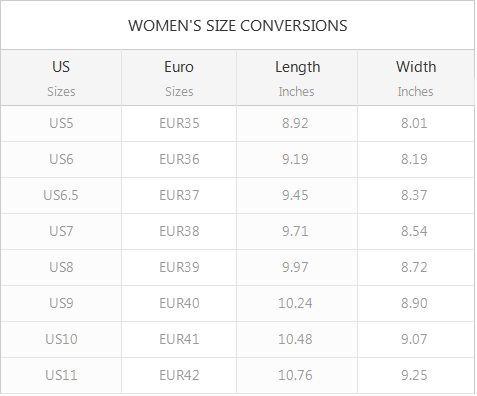Click the Width Inches column header
This screenshot has width=477, height=396.
tap(416, 78)
